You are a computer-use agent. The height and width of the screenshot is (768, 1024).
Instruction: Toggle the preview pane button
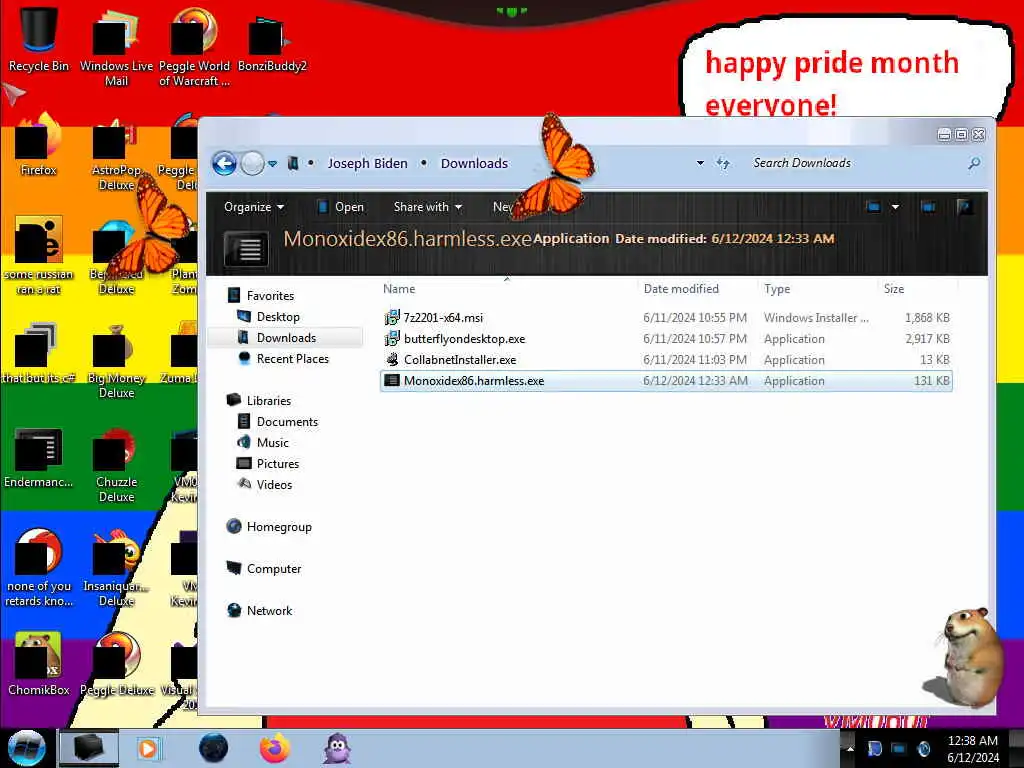pos(928,207)
